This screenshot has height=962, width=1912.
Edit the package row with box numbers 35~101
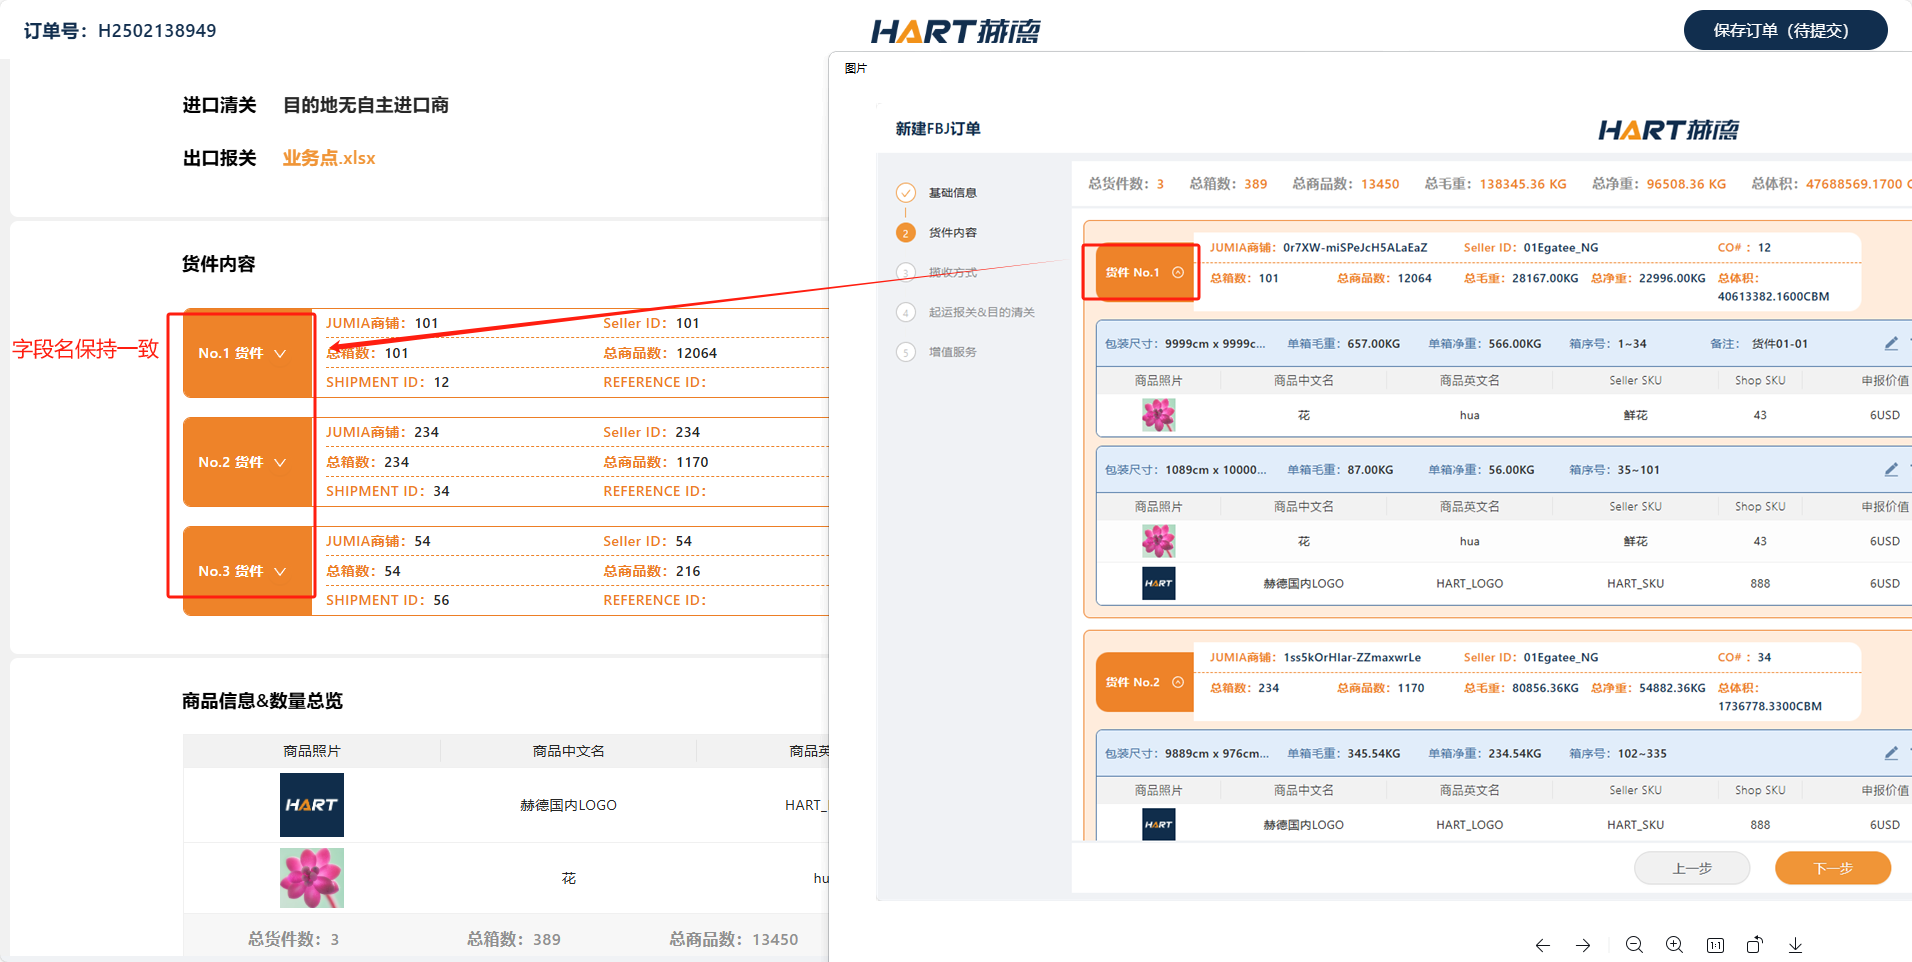point(1890,470)
